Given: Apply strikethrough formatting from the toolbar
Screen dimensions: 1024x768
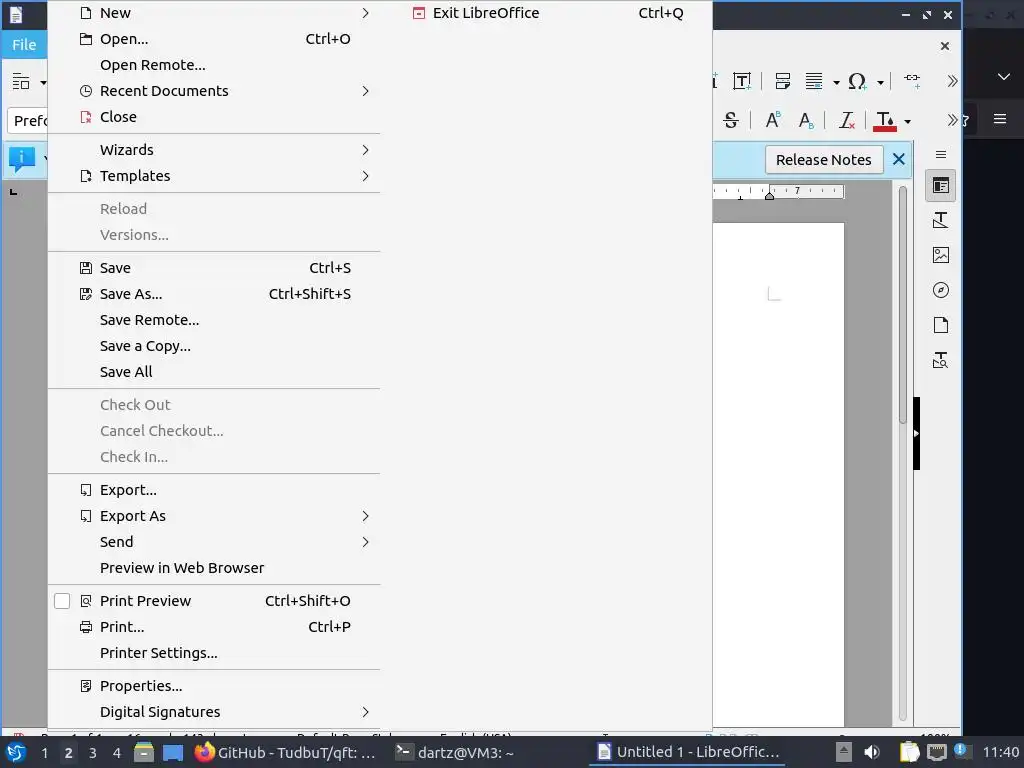Looking at the screenshot, I should 731,120.
